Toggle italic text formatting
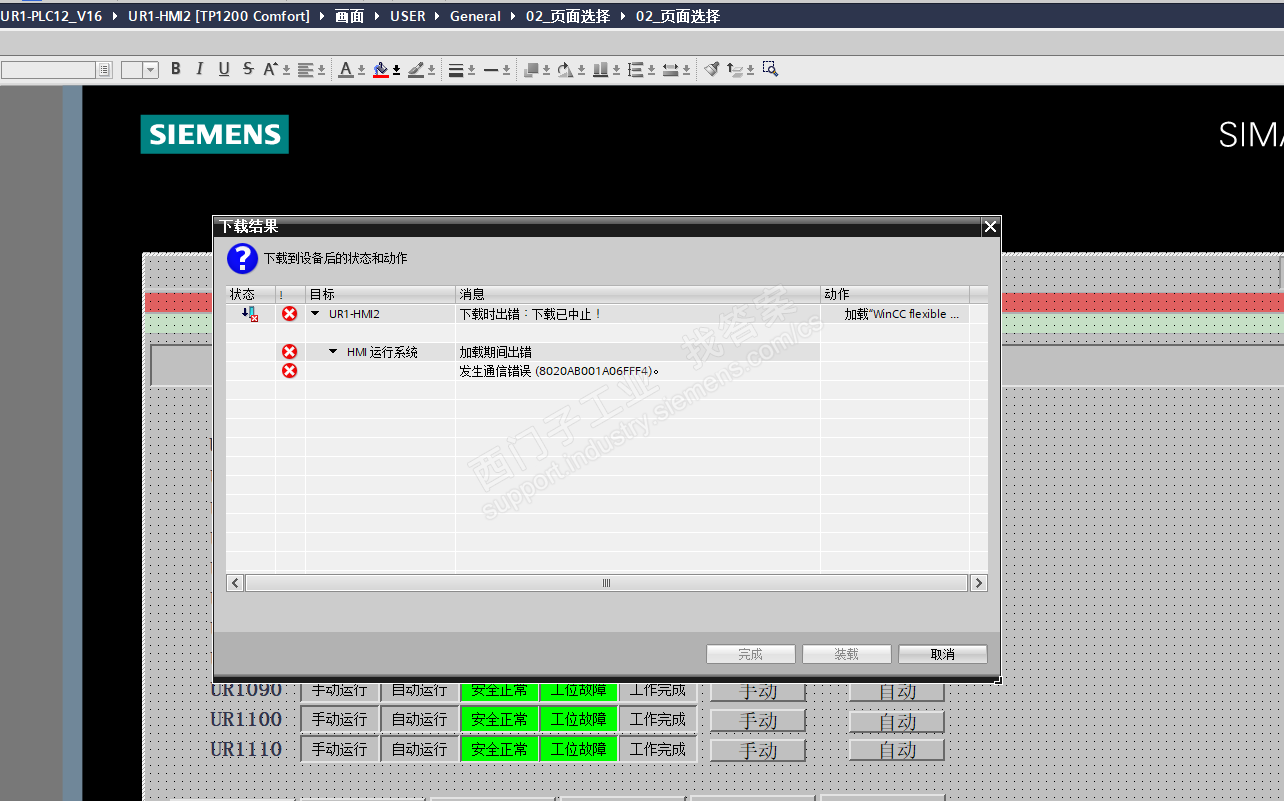Screen dimensions: 1284x801 tap(200, 69)
